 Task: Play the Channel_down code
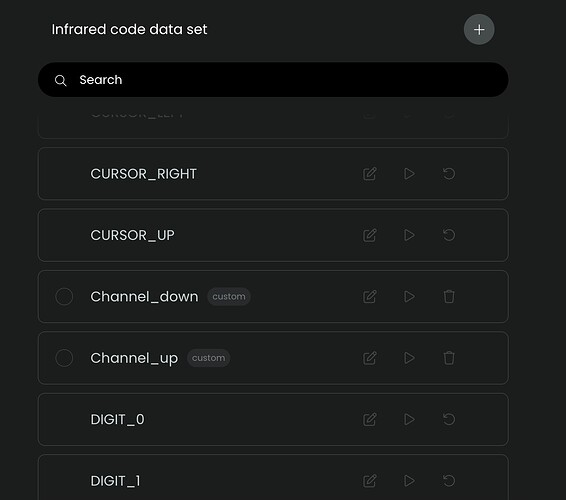409,296
